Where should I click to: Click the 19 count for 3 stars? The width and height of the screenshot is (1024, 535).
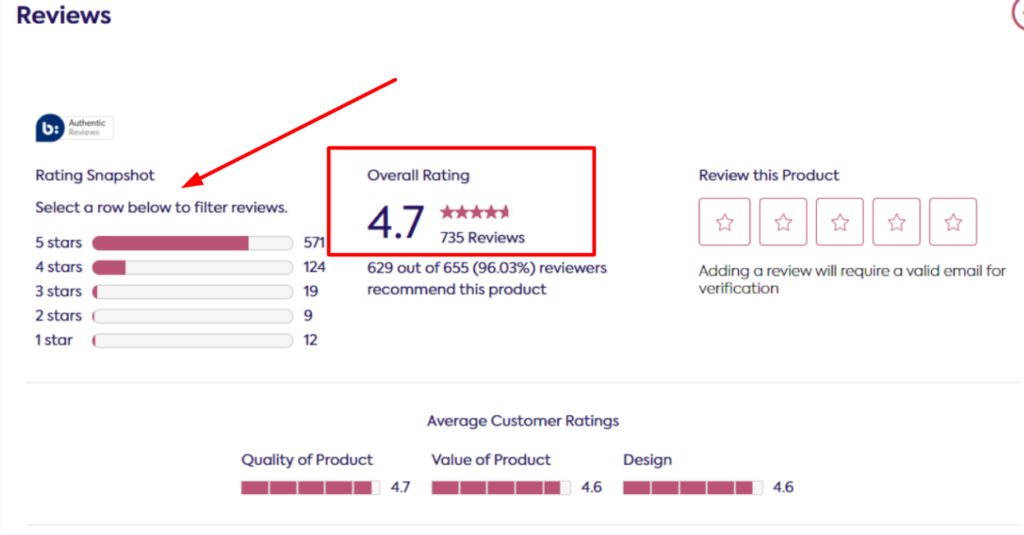tap(311, 291)
